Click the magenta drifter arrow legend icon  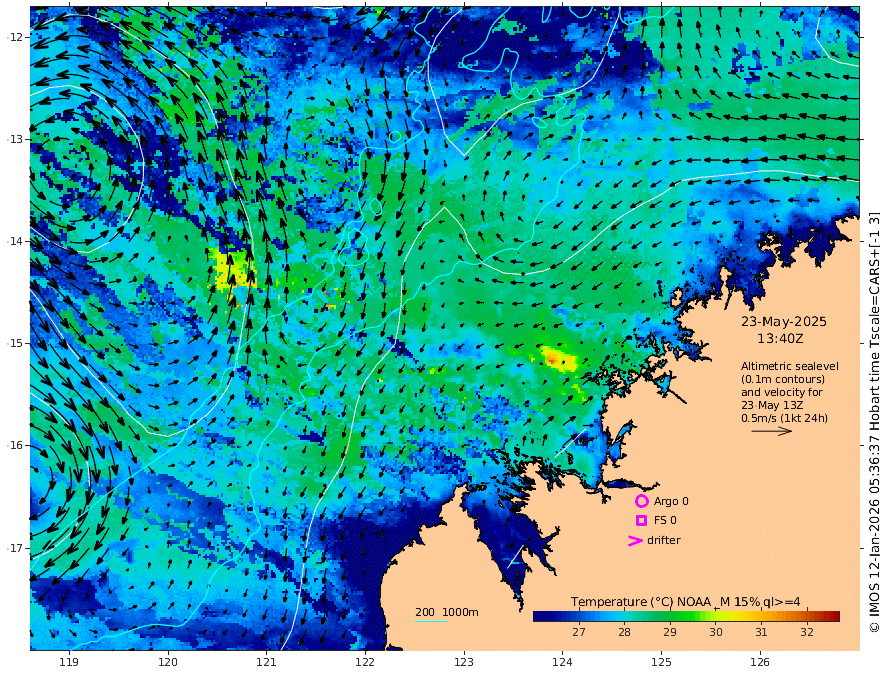(x=635, y=540)
